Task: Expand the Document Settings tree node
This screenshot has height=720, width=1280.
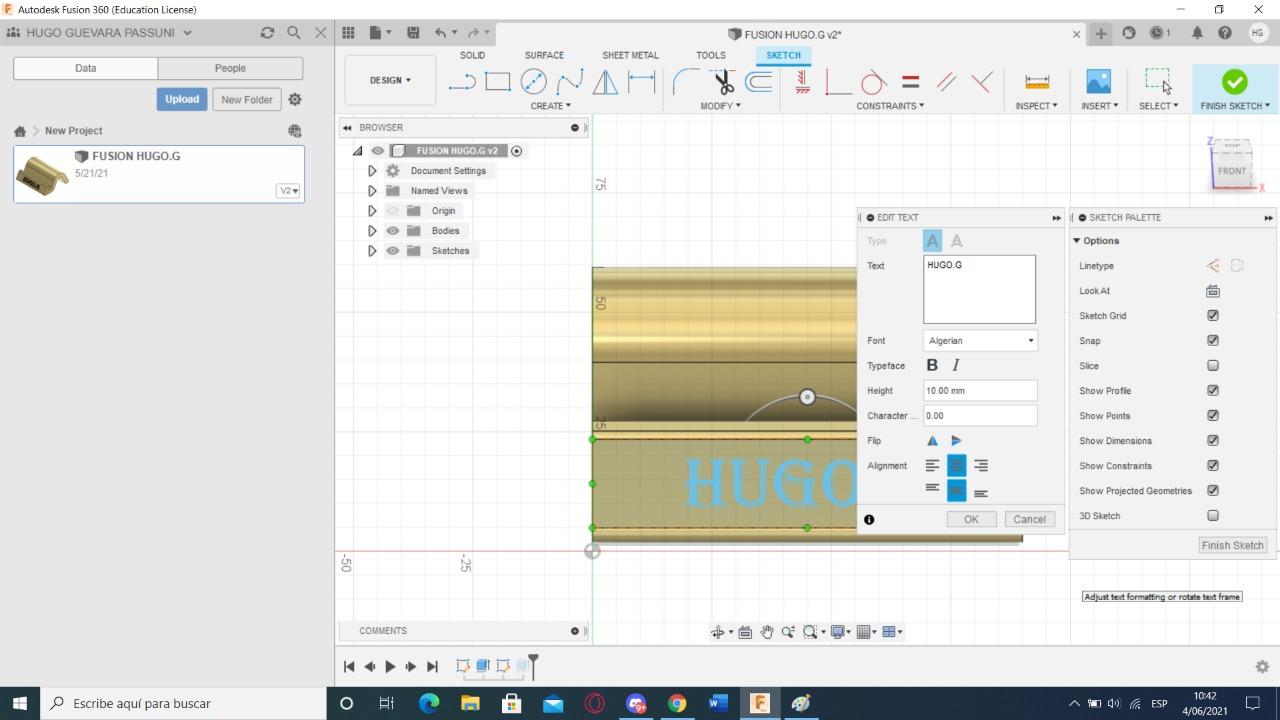Action: point(372,171)
